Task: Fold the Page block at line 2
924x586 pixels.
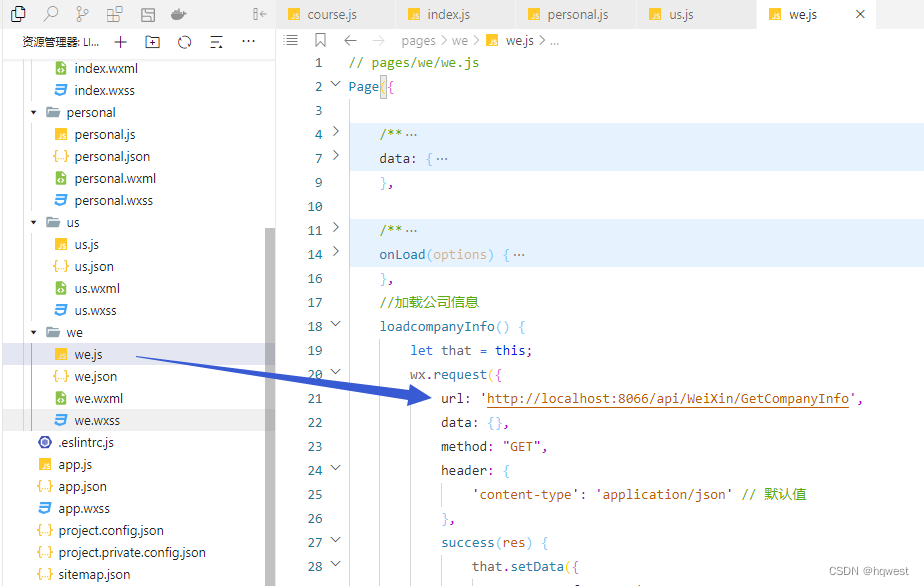Action: (x=335, y=84)
